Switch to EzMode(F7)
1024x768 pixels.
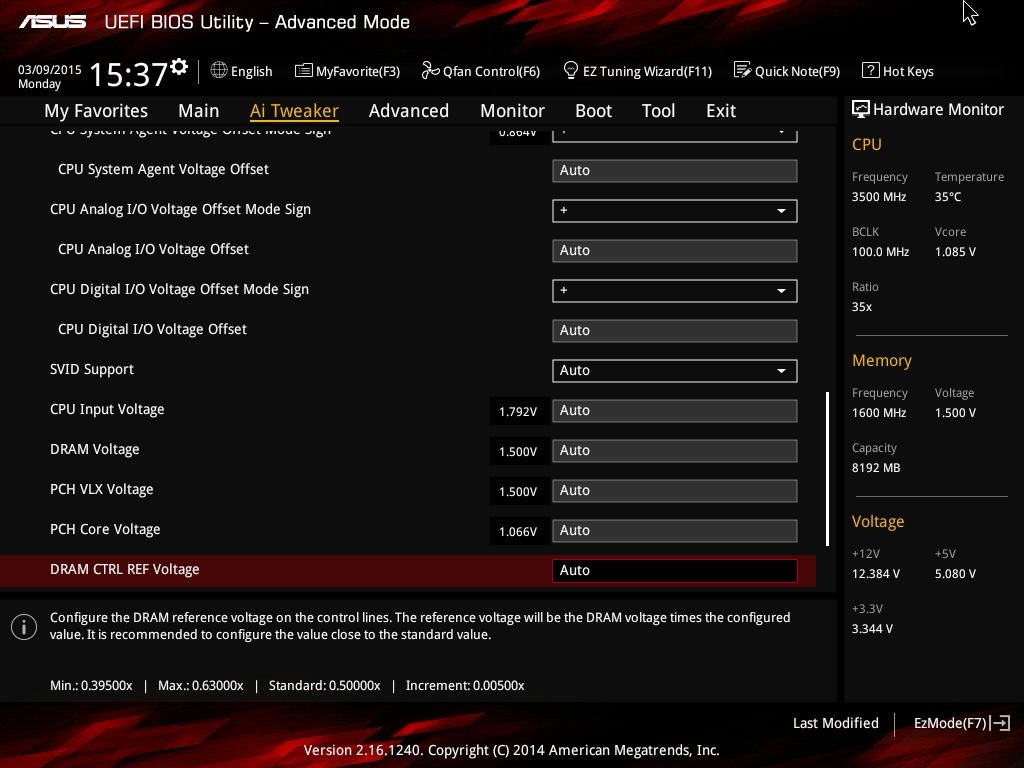[961, 723]
